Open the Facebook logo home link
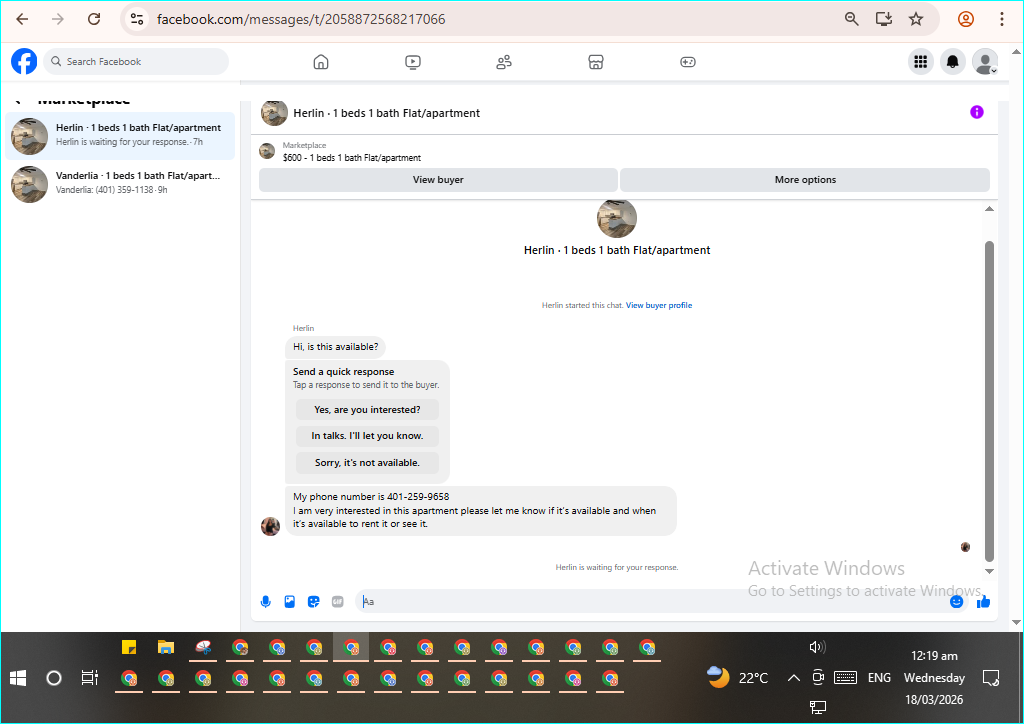Screen dimensions: 1024x724 tap(24, 61)
